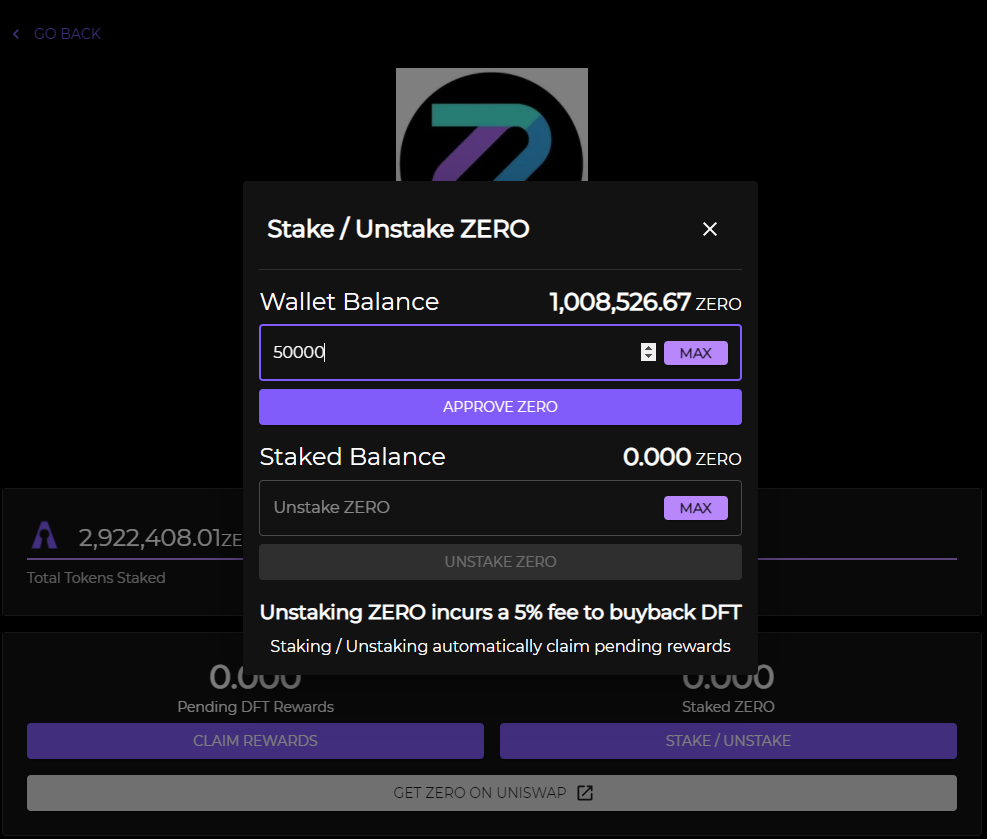Image resolution: width=987 pixels, height=839 pixels.
Task: Click the external link icon beside Uniswap
Action: coord(586,793)
